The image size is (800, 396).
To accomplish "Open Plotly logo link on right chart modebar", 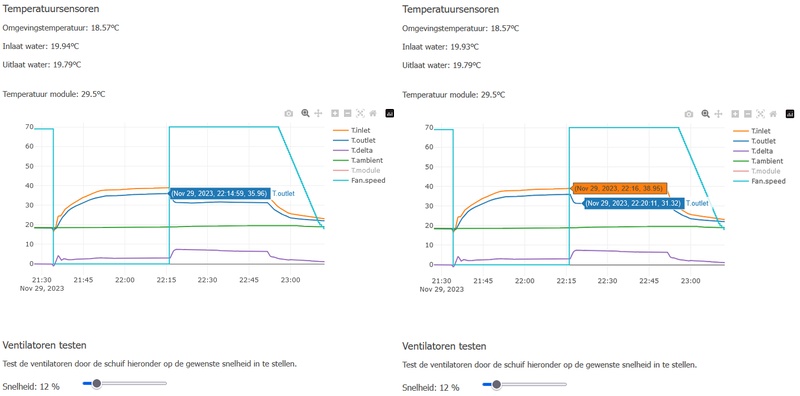I will (790, 114).
